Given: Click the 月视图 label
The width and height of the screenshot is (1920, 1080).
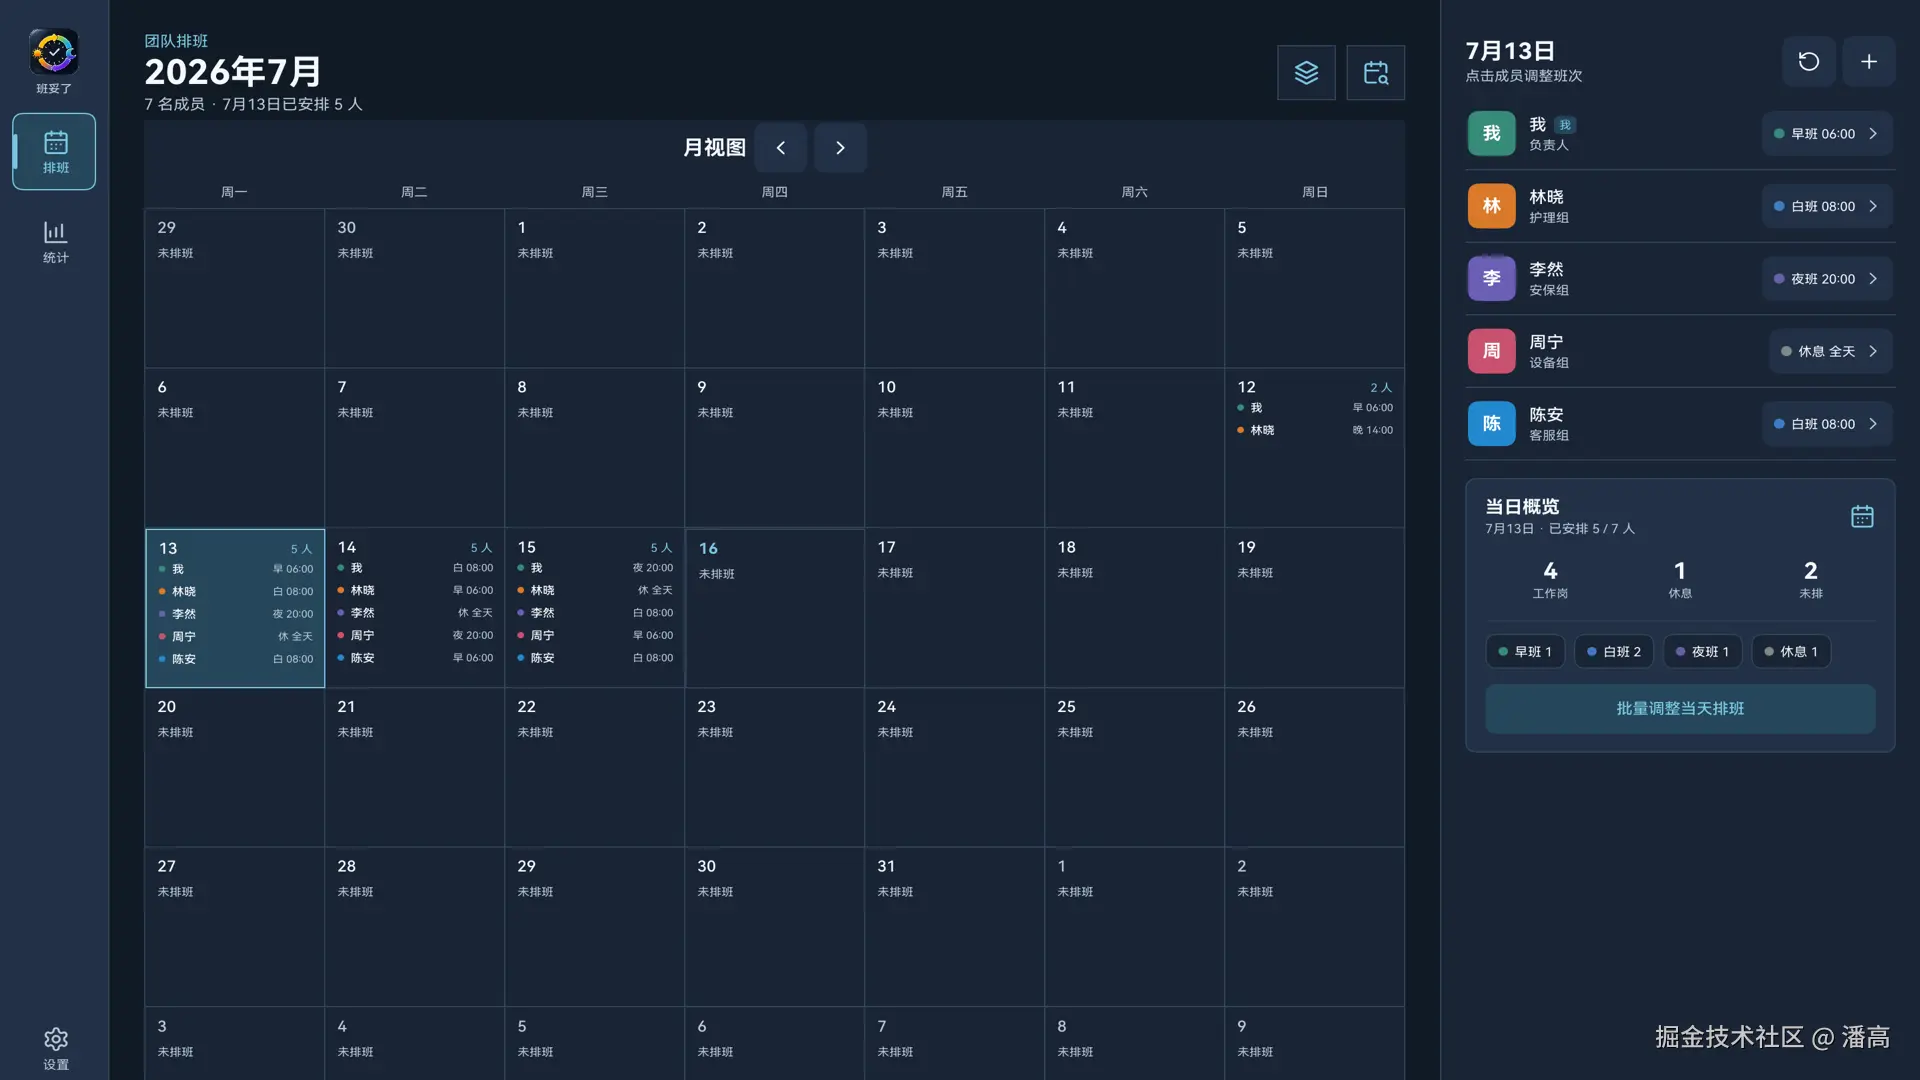Looking at the screenshot, I should pos(714,148).
